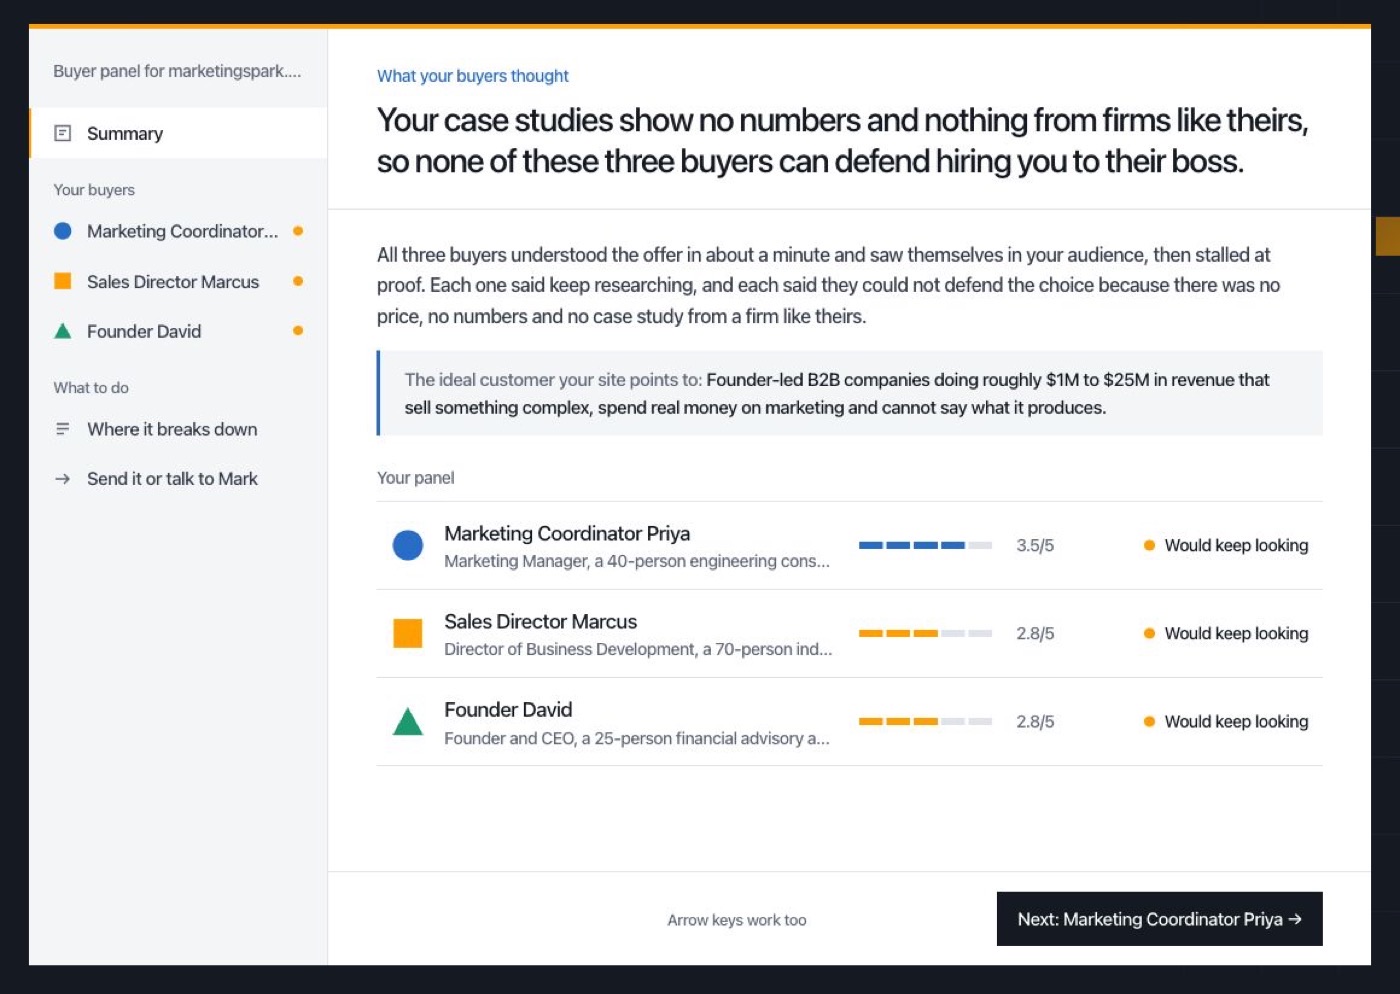This screenshot has width=1400, height=994.
Task: Open Sales Director Marcus panel row
Action: click(849, 634)
